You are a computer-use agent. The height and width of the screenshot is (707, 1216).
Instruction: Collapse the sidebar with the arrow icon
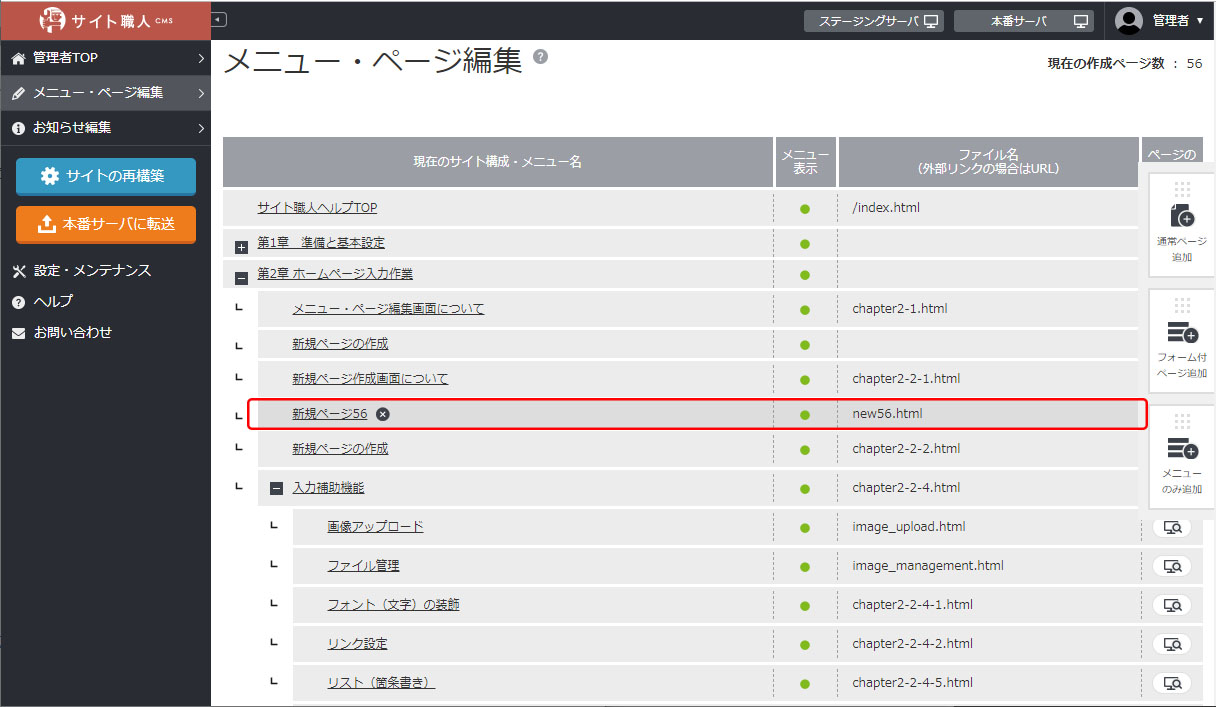tap(219, 19)
